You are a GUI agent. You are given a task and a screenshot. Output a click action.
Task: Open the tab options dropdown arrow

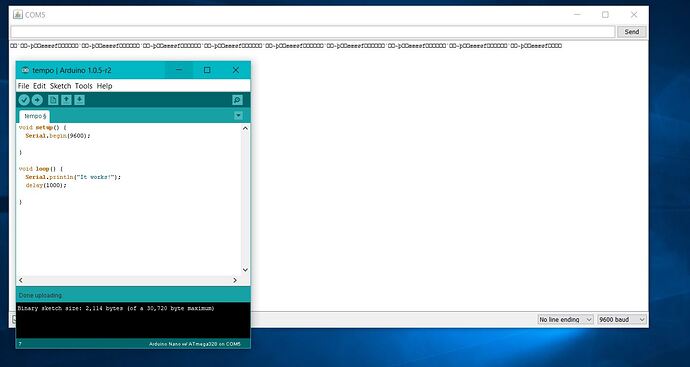tap(238, 116)
